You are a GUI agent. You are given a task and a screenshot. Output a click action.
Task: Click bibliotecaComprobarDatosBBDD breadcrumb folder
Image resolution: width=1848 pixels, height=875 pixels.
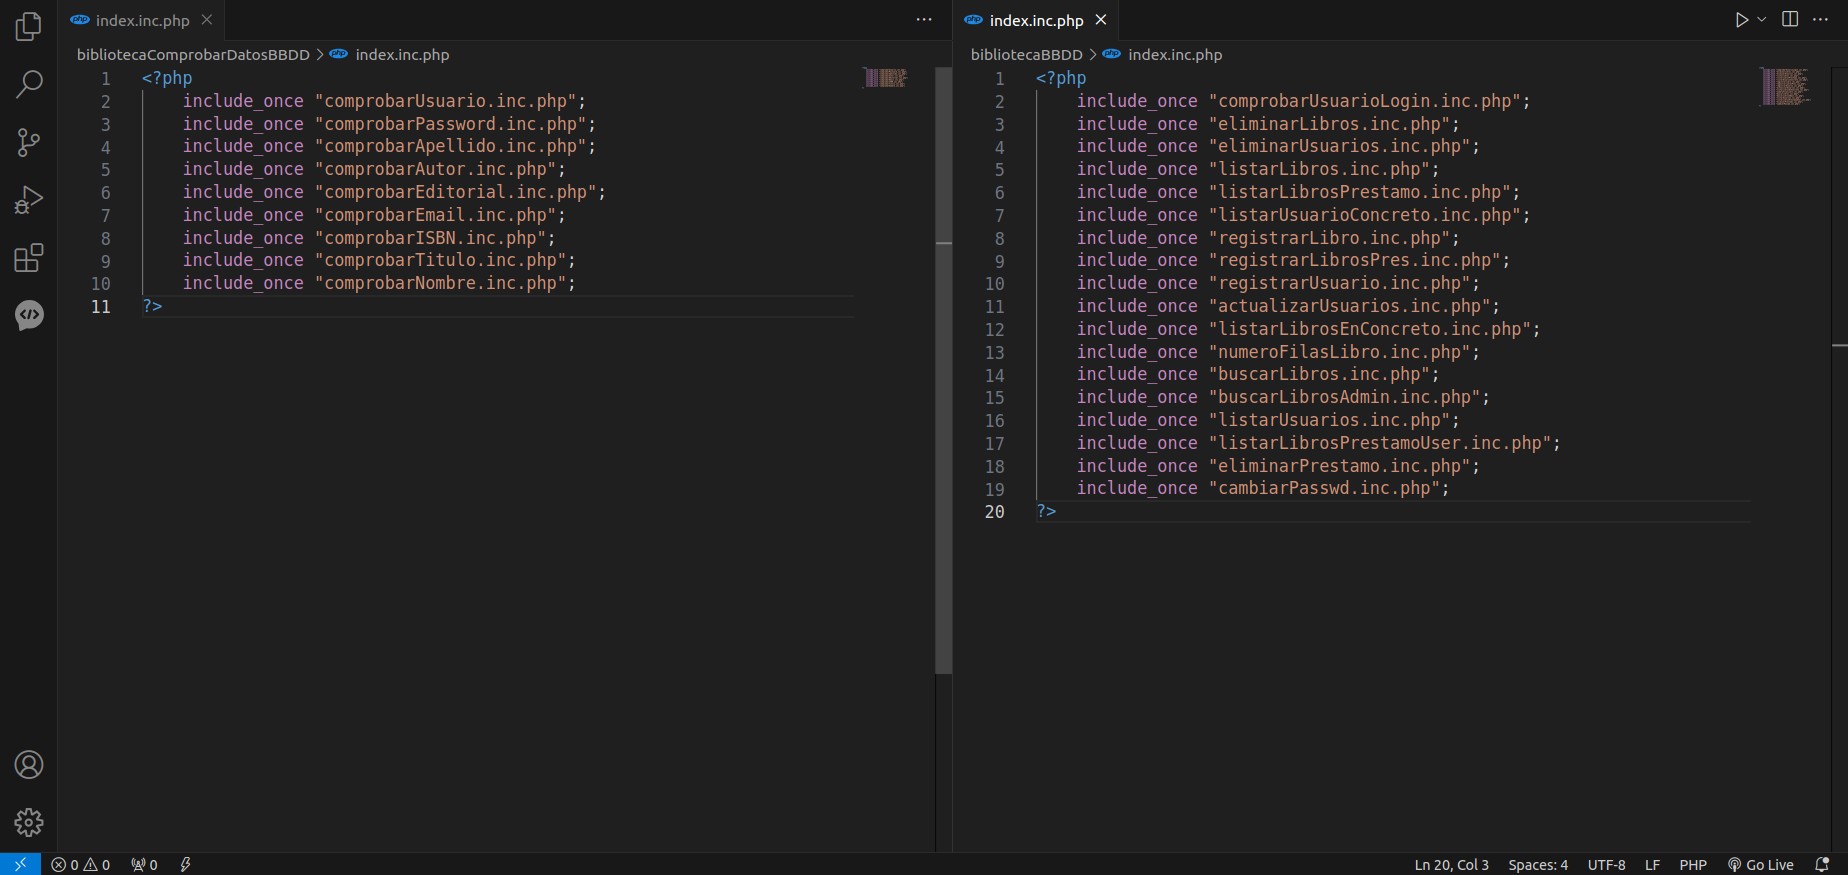193,55
